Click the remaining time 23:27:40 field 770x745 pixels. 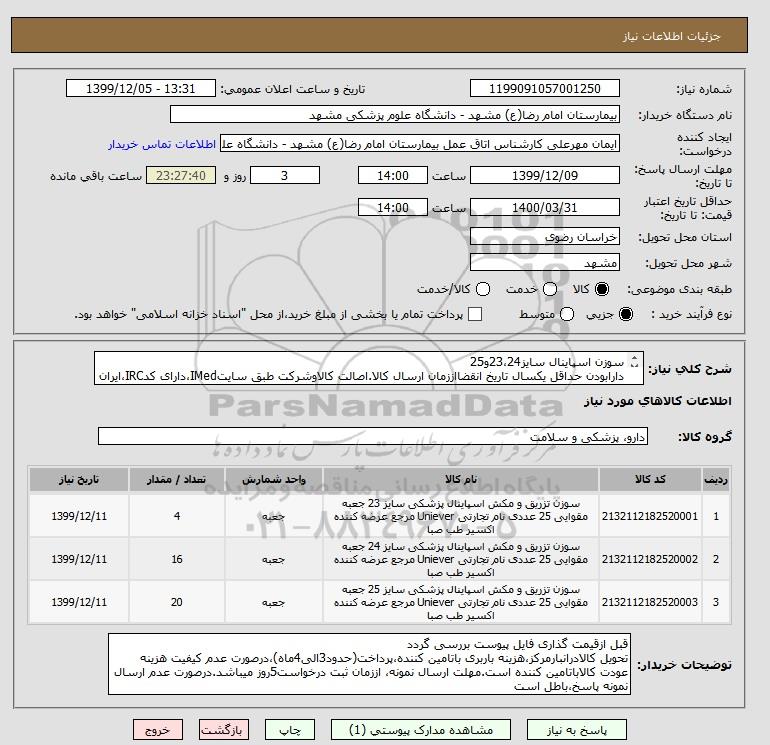[x=181, y=175]
